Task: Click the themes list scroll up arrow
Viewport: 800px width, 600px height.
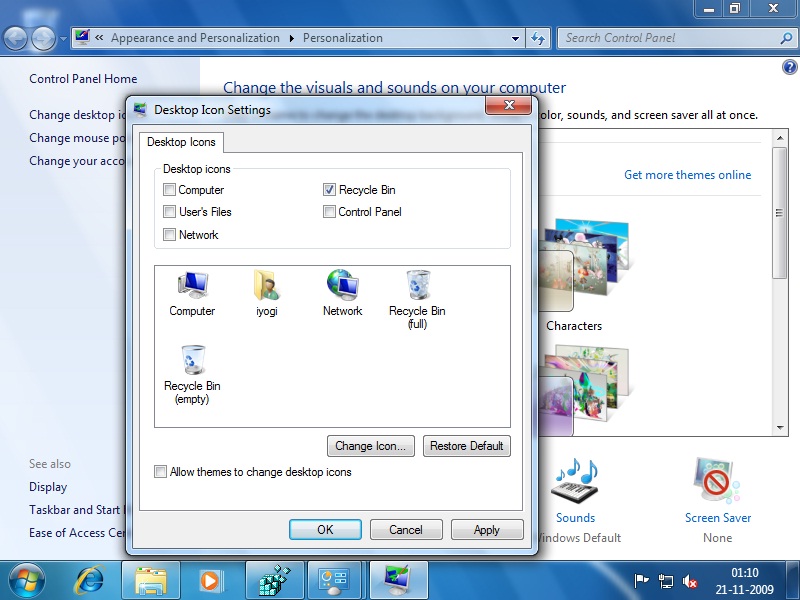Action: (780, 138)
